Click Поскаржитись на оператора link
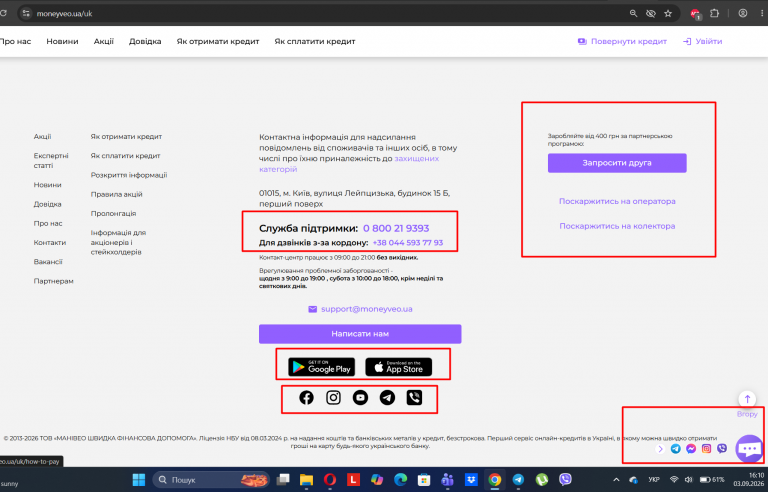Screen dimensions: 768x492 [x=617, y=201]
